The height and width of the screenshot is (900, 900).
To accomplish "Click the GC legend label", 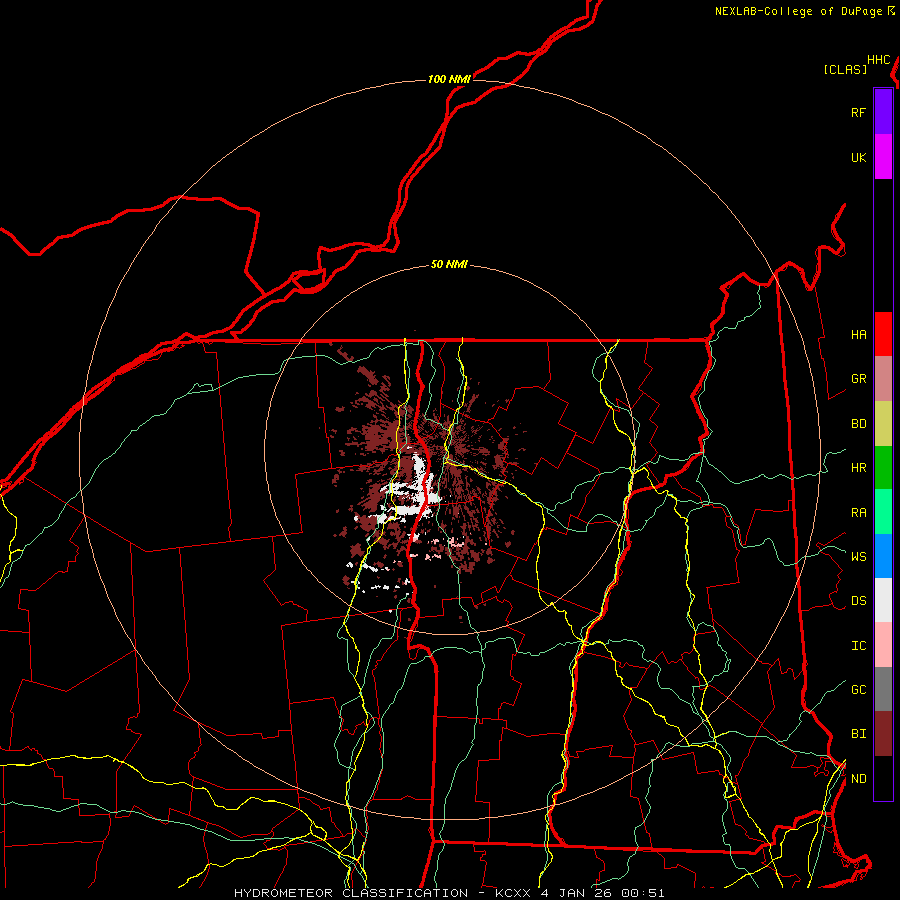I will (x=858, y=690).
